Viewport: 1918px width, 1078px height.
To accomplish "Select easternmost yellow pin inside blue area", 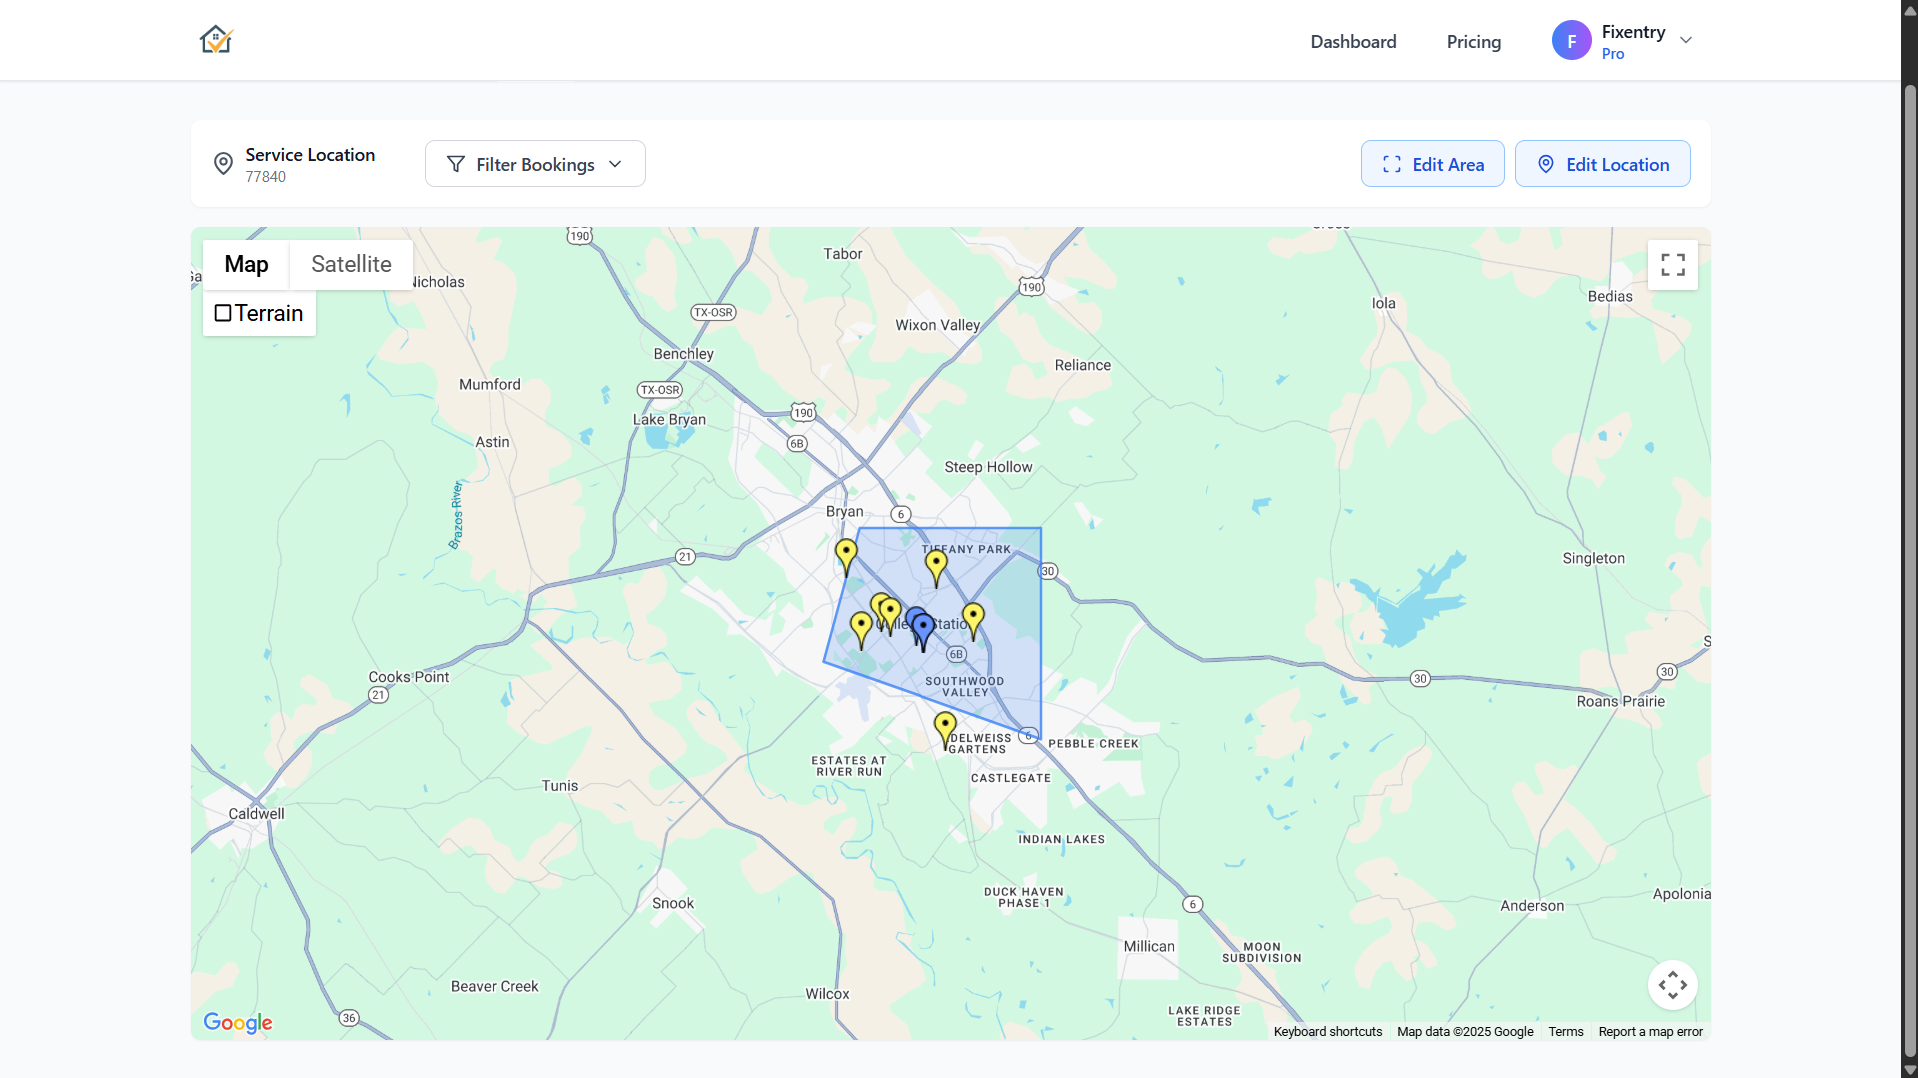I will coord(973,620).
